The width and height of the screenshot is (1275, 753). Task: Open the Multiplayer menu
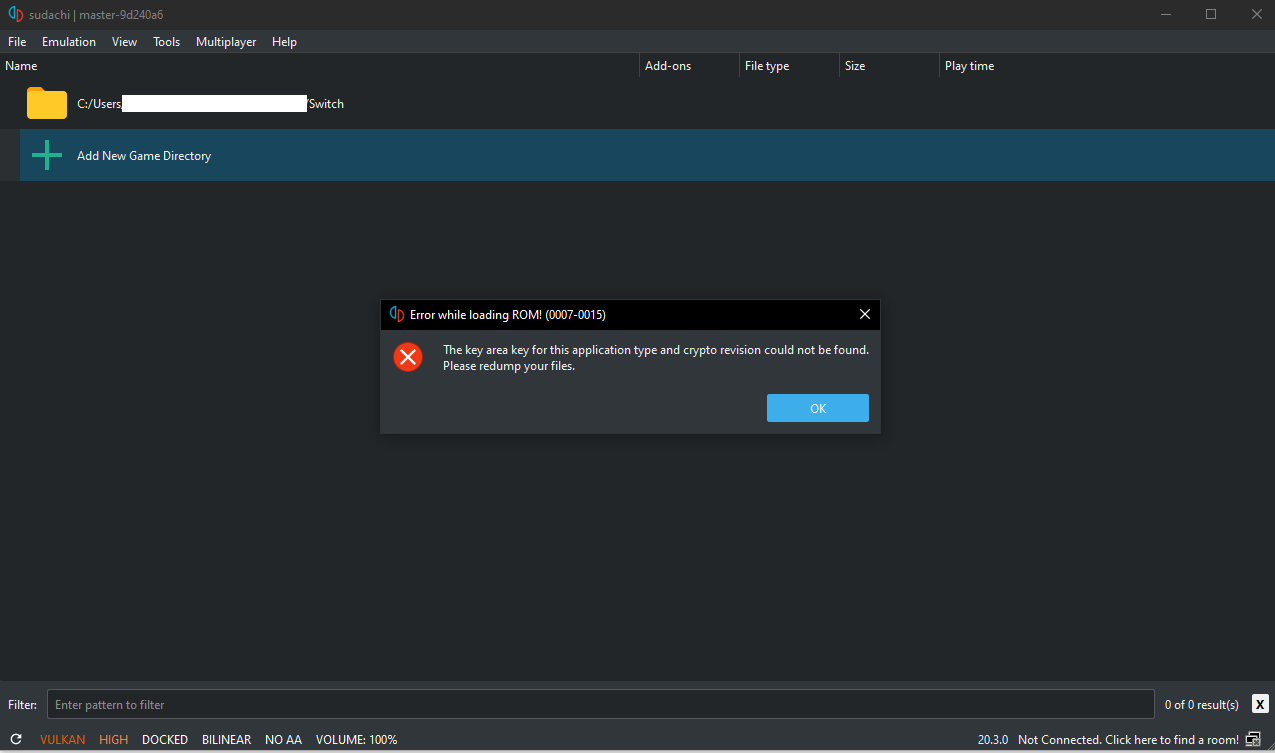pyautogui.click(x=226, y=42)
